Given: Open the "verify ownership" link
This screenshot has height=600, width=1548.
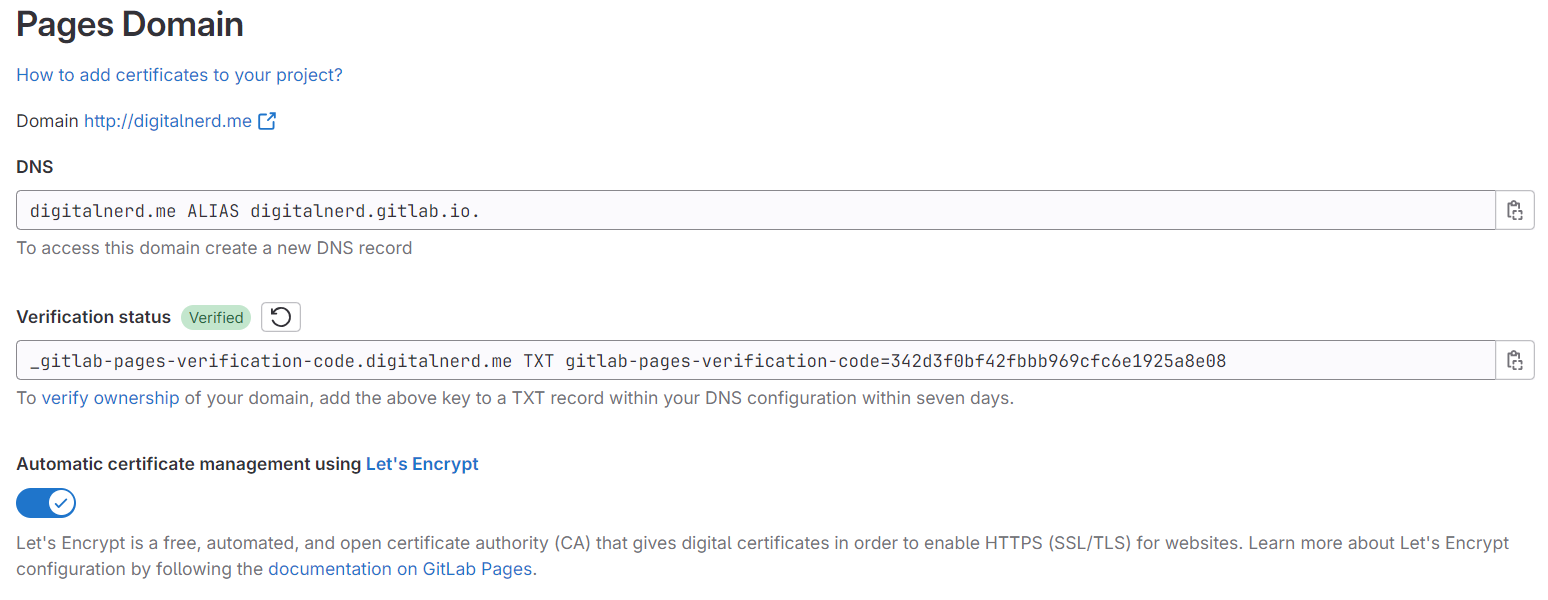Looking at the screenshot, I should 110,398.
